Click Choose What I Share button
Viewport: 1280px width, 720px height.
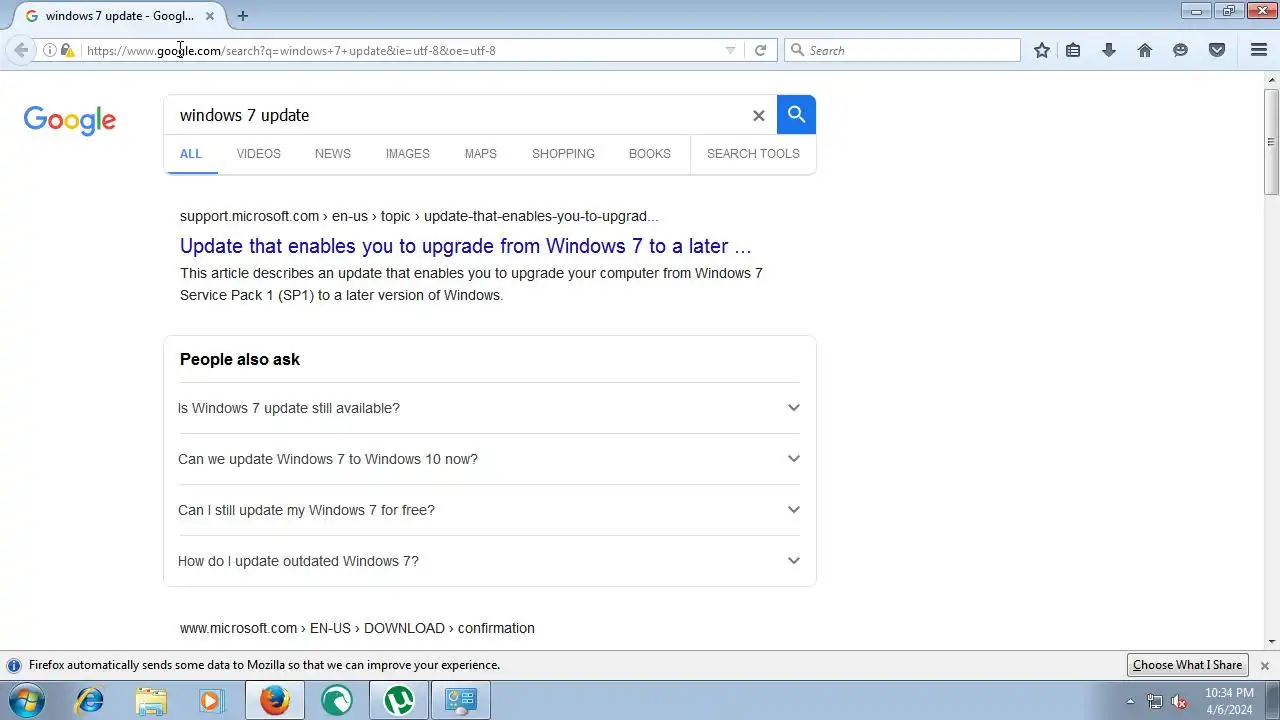pos(1187,665)
